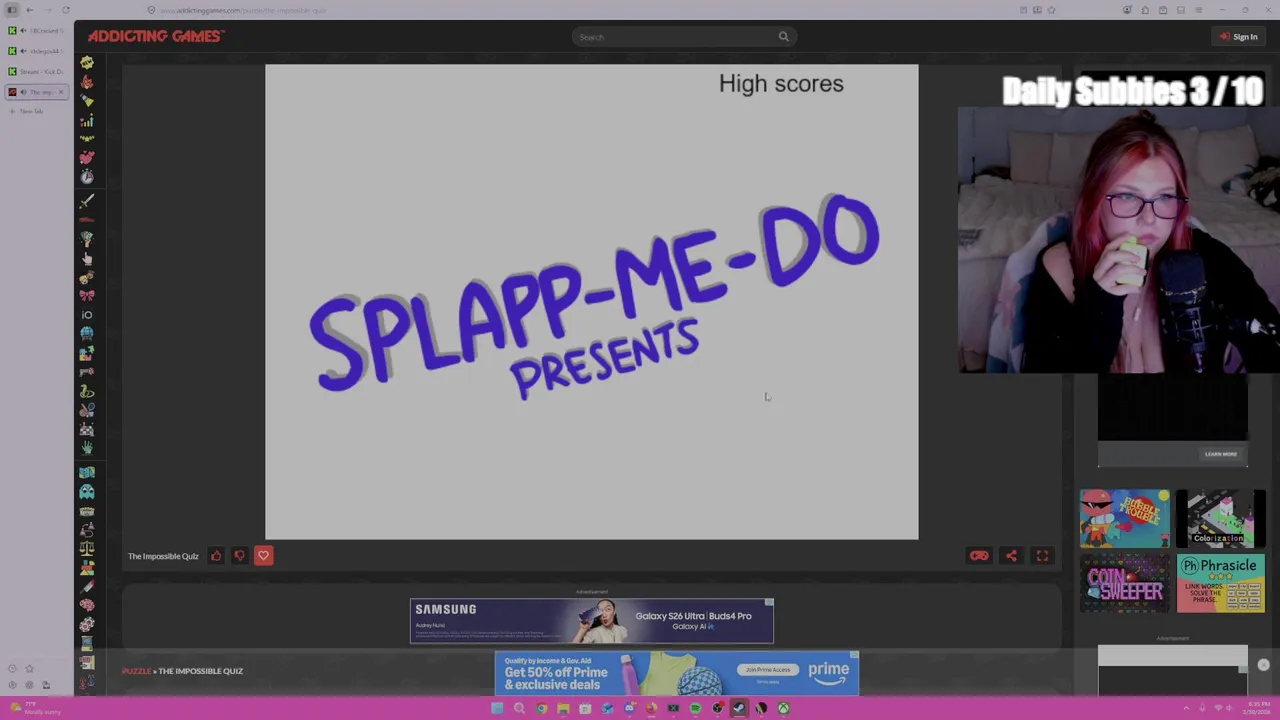Click High scores in the game
The width and height of the screenshot is (1280, 720).
coord(781,84)
